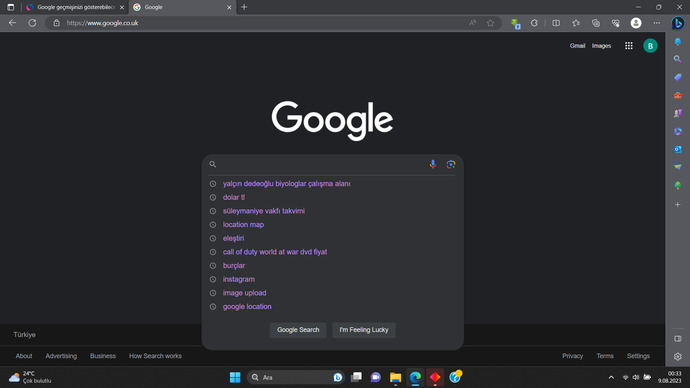This screenshot has width=690, height=388.
Task: Open the About footer link
Action: tap(24, 356)
